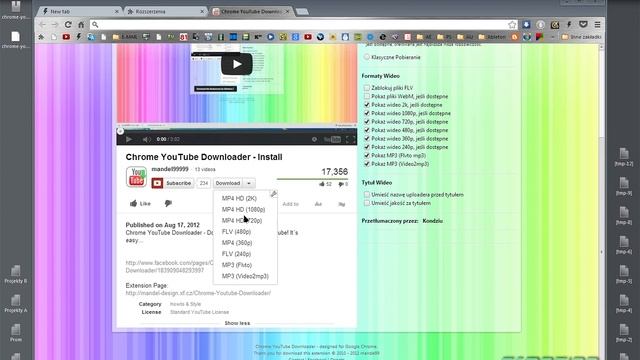Uncheck Pokaż wideo 720p checkbox
The image size is (640, 360).
point(367,122)
